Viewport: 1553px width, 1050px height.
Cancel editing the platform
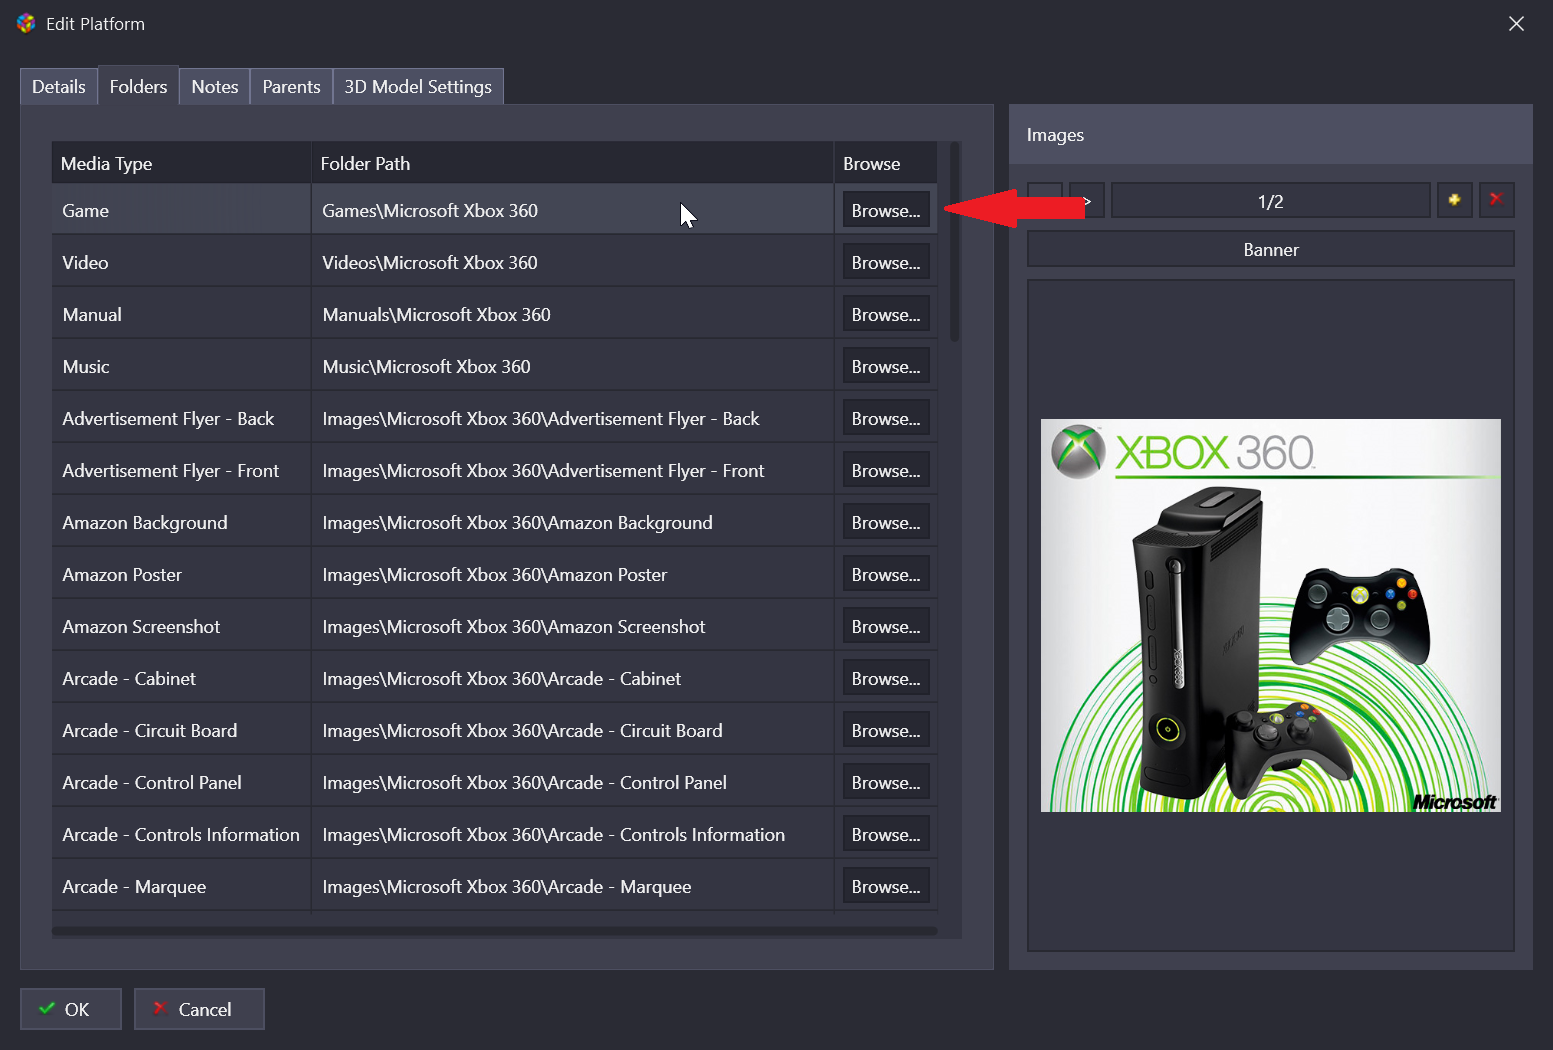pos(199,1009)
